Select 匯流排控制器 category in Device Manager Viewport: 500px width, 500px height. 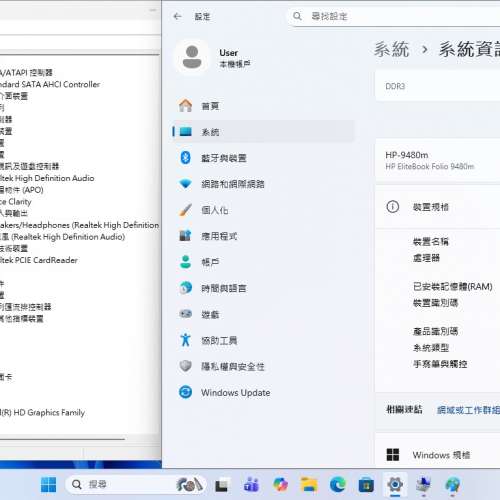pos(26,307)
